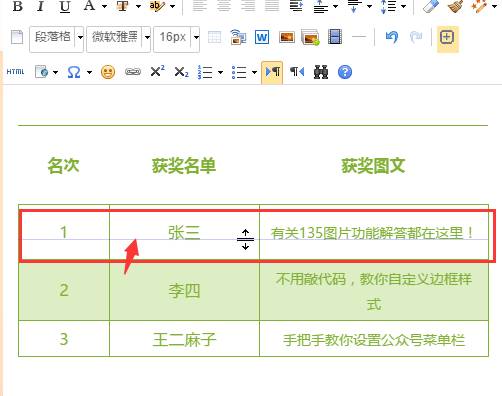
Task: Insert a special character with Omega icon
Action: (x=74, y=72)
